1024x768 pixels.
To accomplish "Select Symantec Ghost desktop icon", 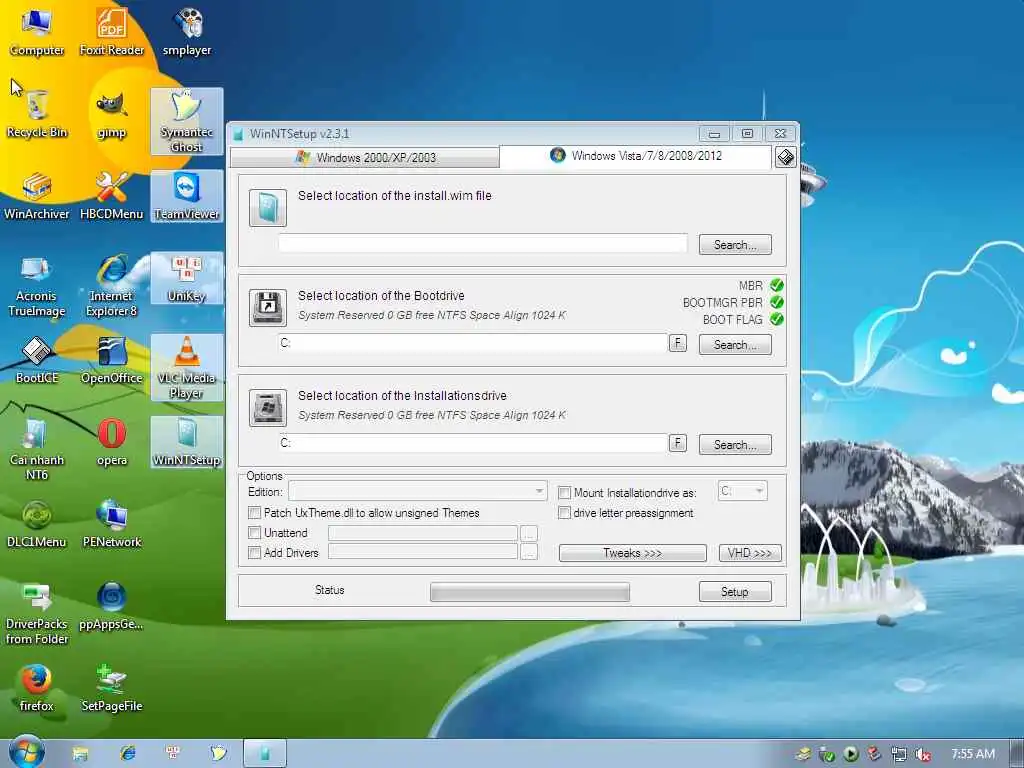I will tap(187, 121).
